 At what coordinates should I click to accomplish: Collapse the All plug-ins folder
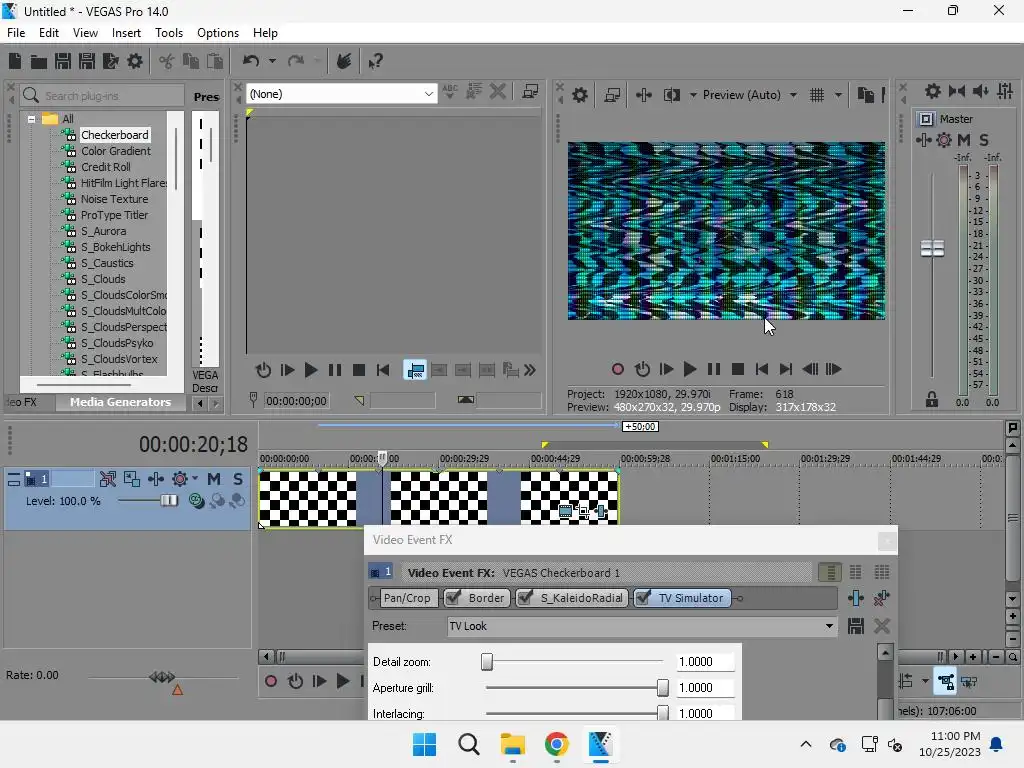click(31, 120)
